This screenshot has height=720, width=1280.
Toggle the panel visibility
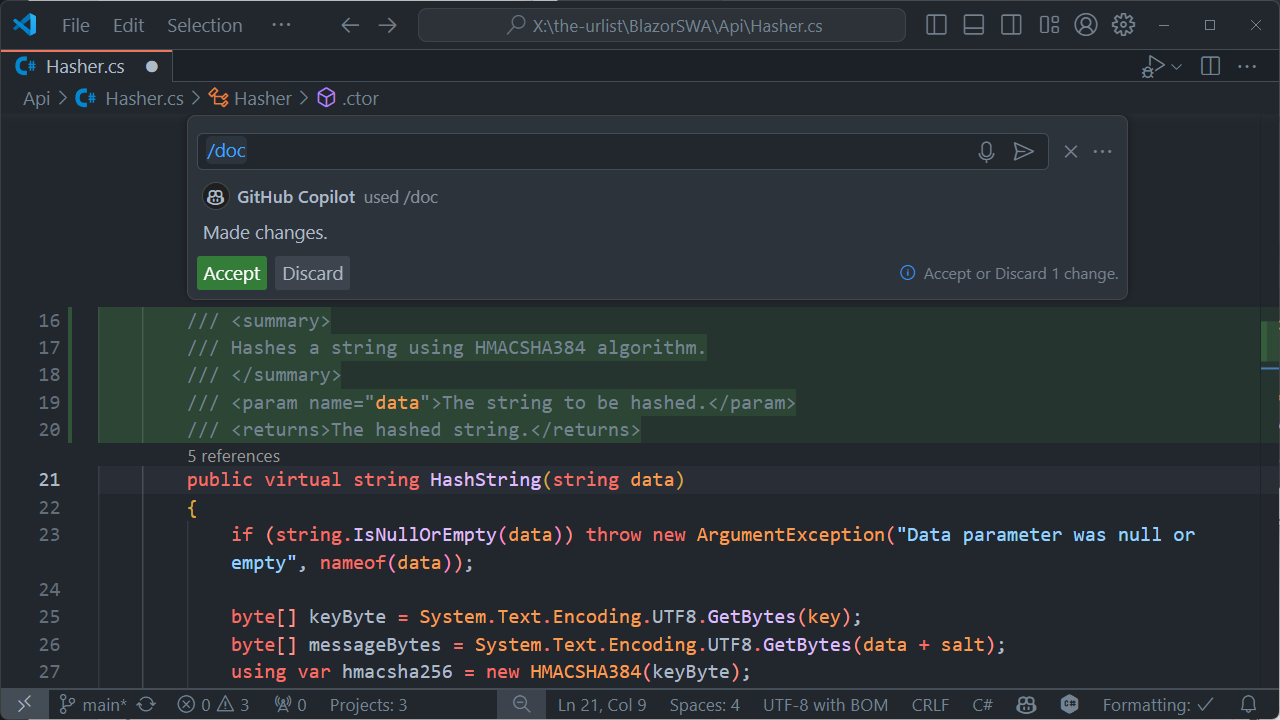click(x=973, y=24)
